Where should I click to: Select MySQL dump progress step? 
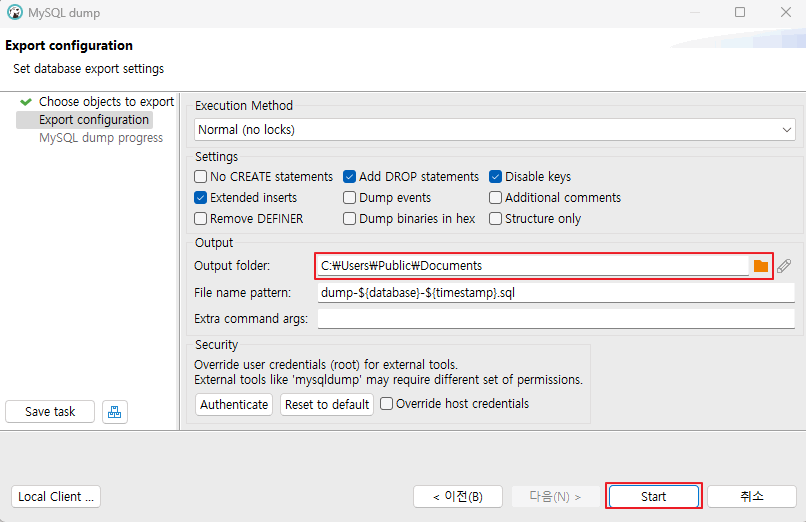pyautogui.click(x=101, y=138)
